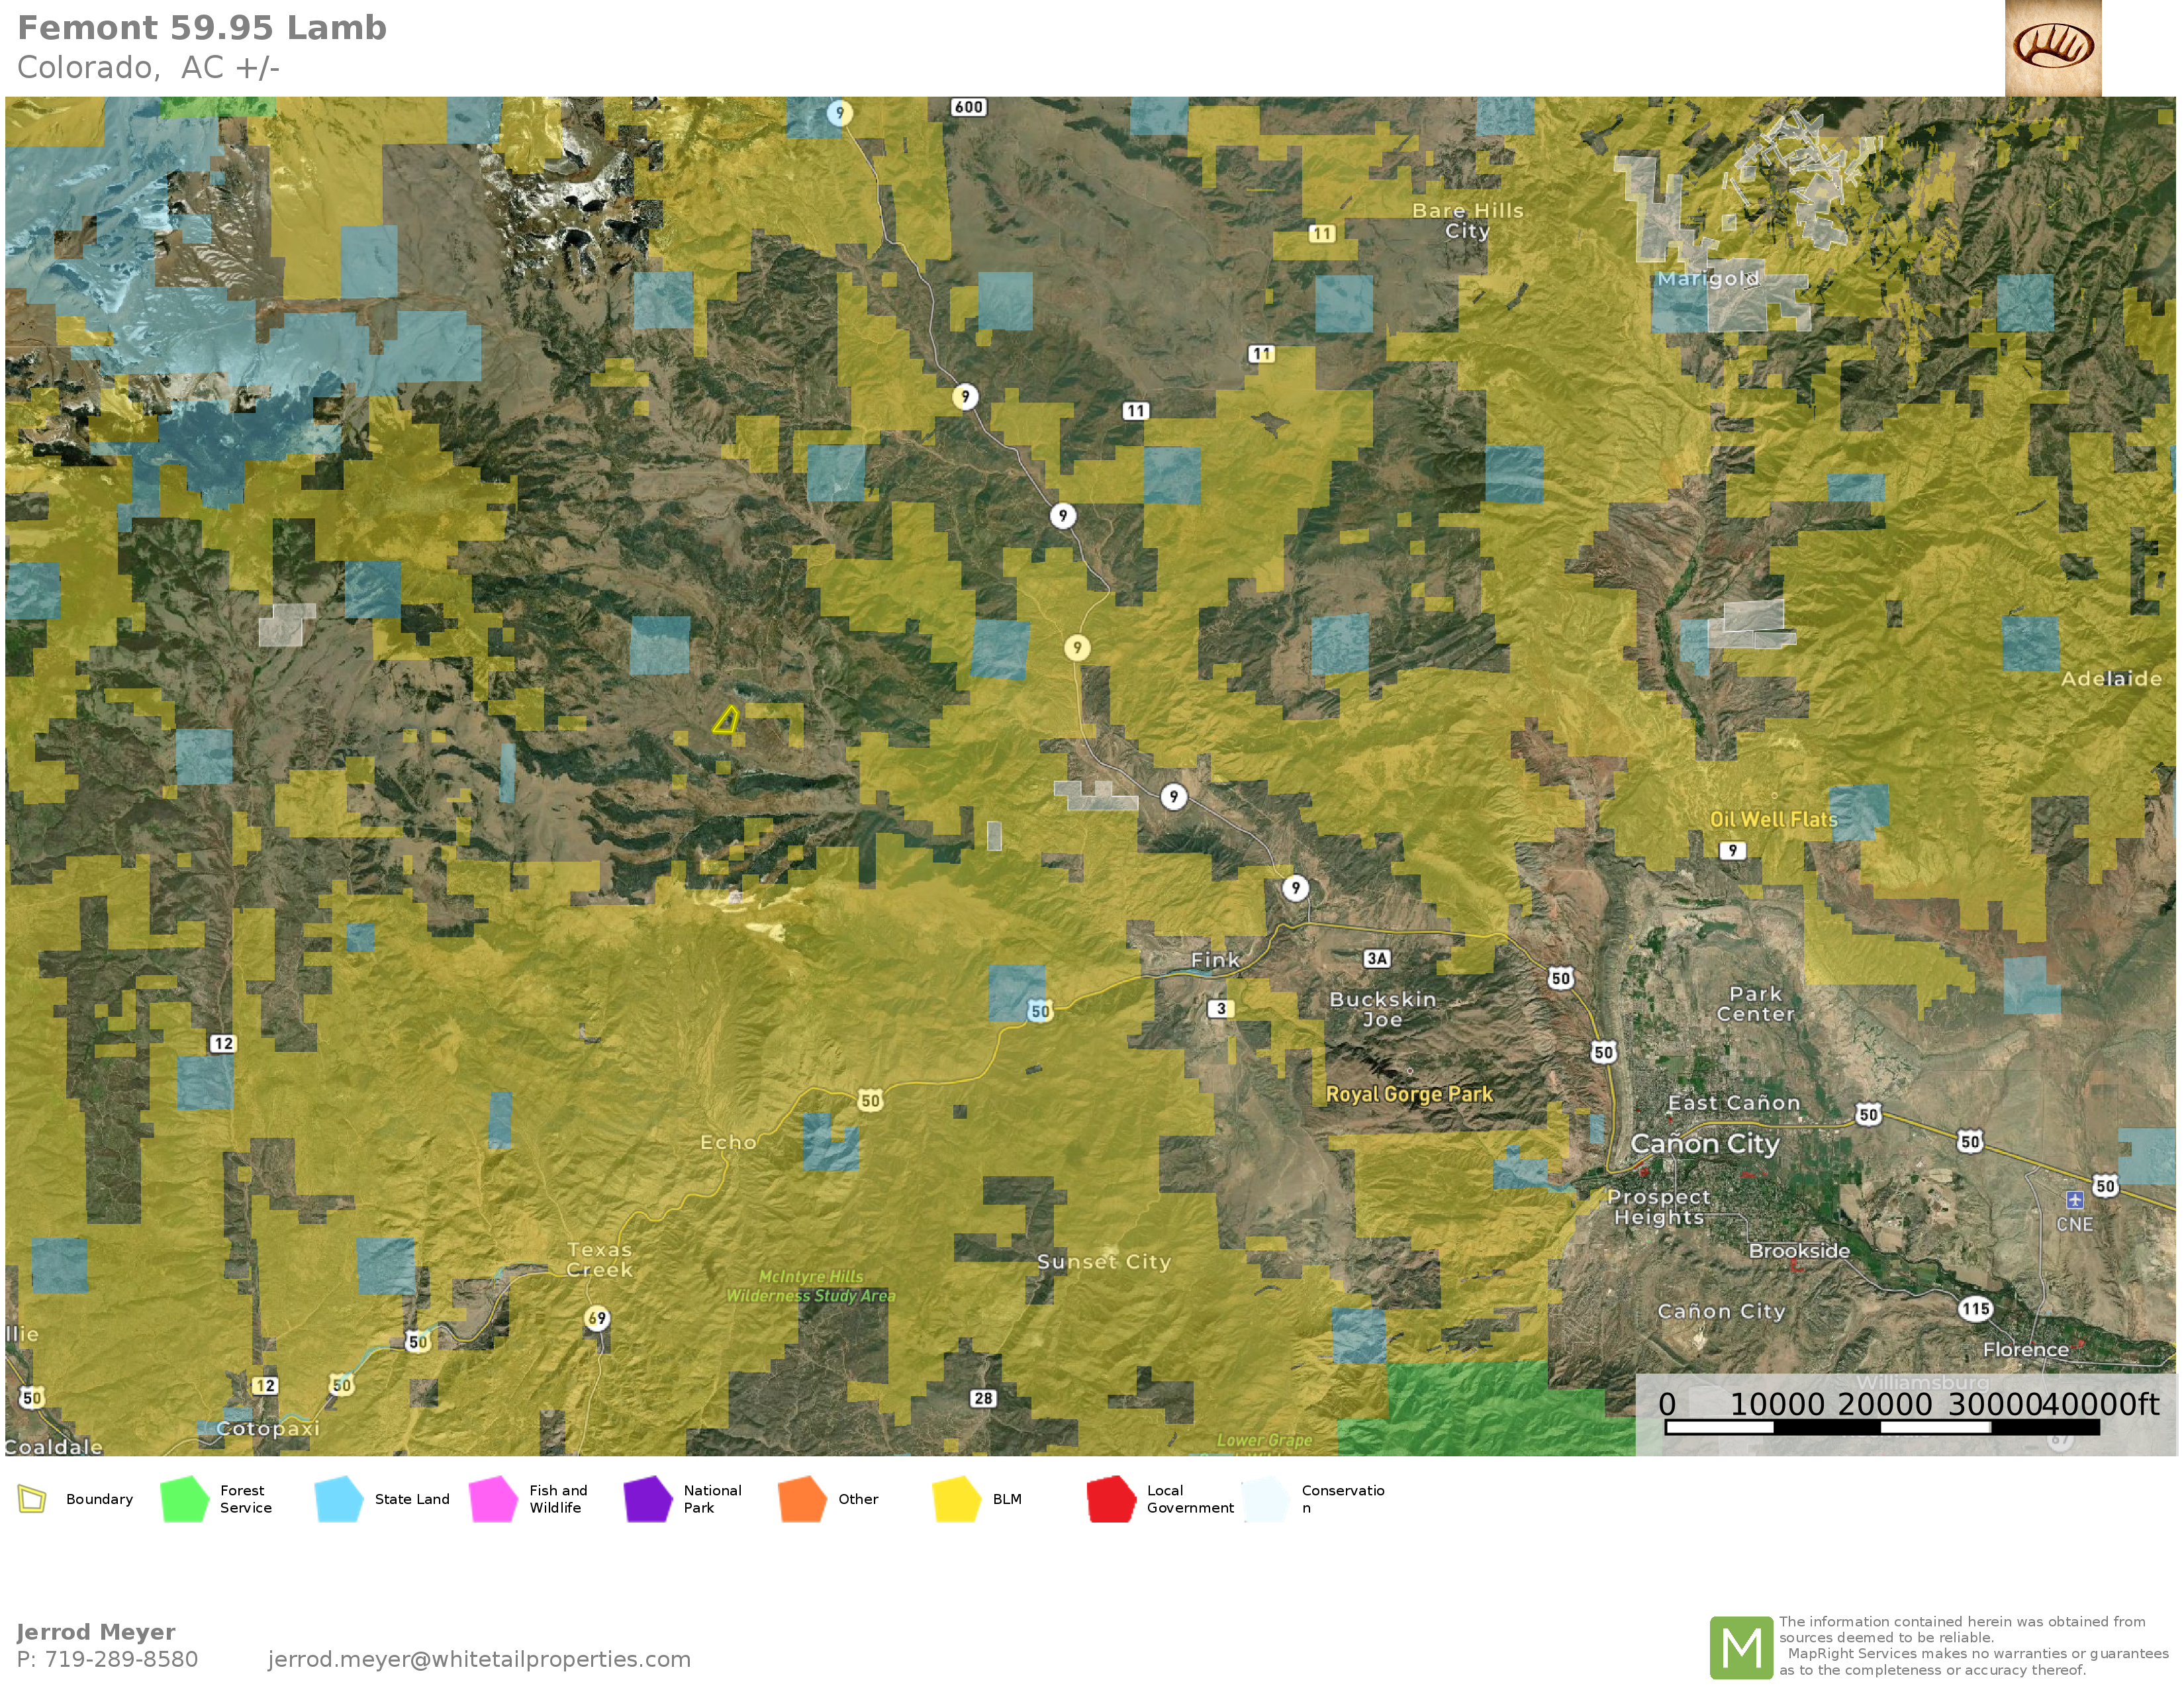Image resolution: width=2184 pixels, height=1688 pixels.
Task: Click the 600 road marker at the top edge
Action: (968, 107)
